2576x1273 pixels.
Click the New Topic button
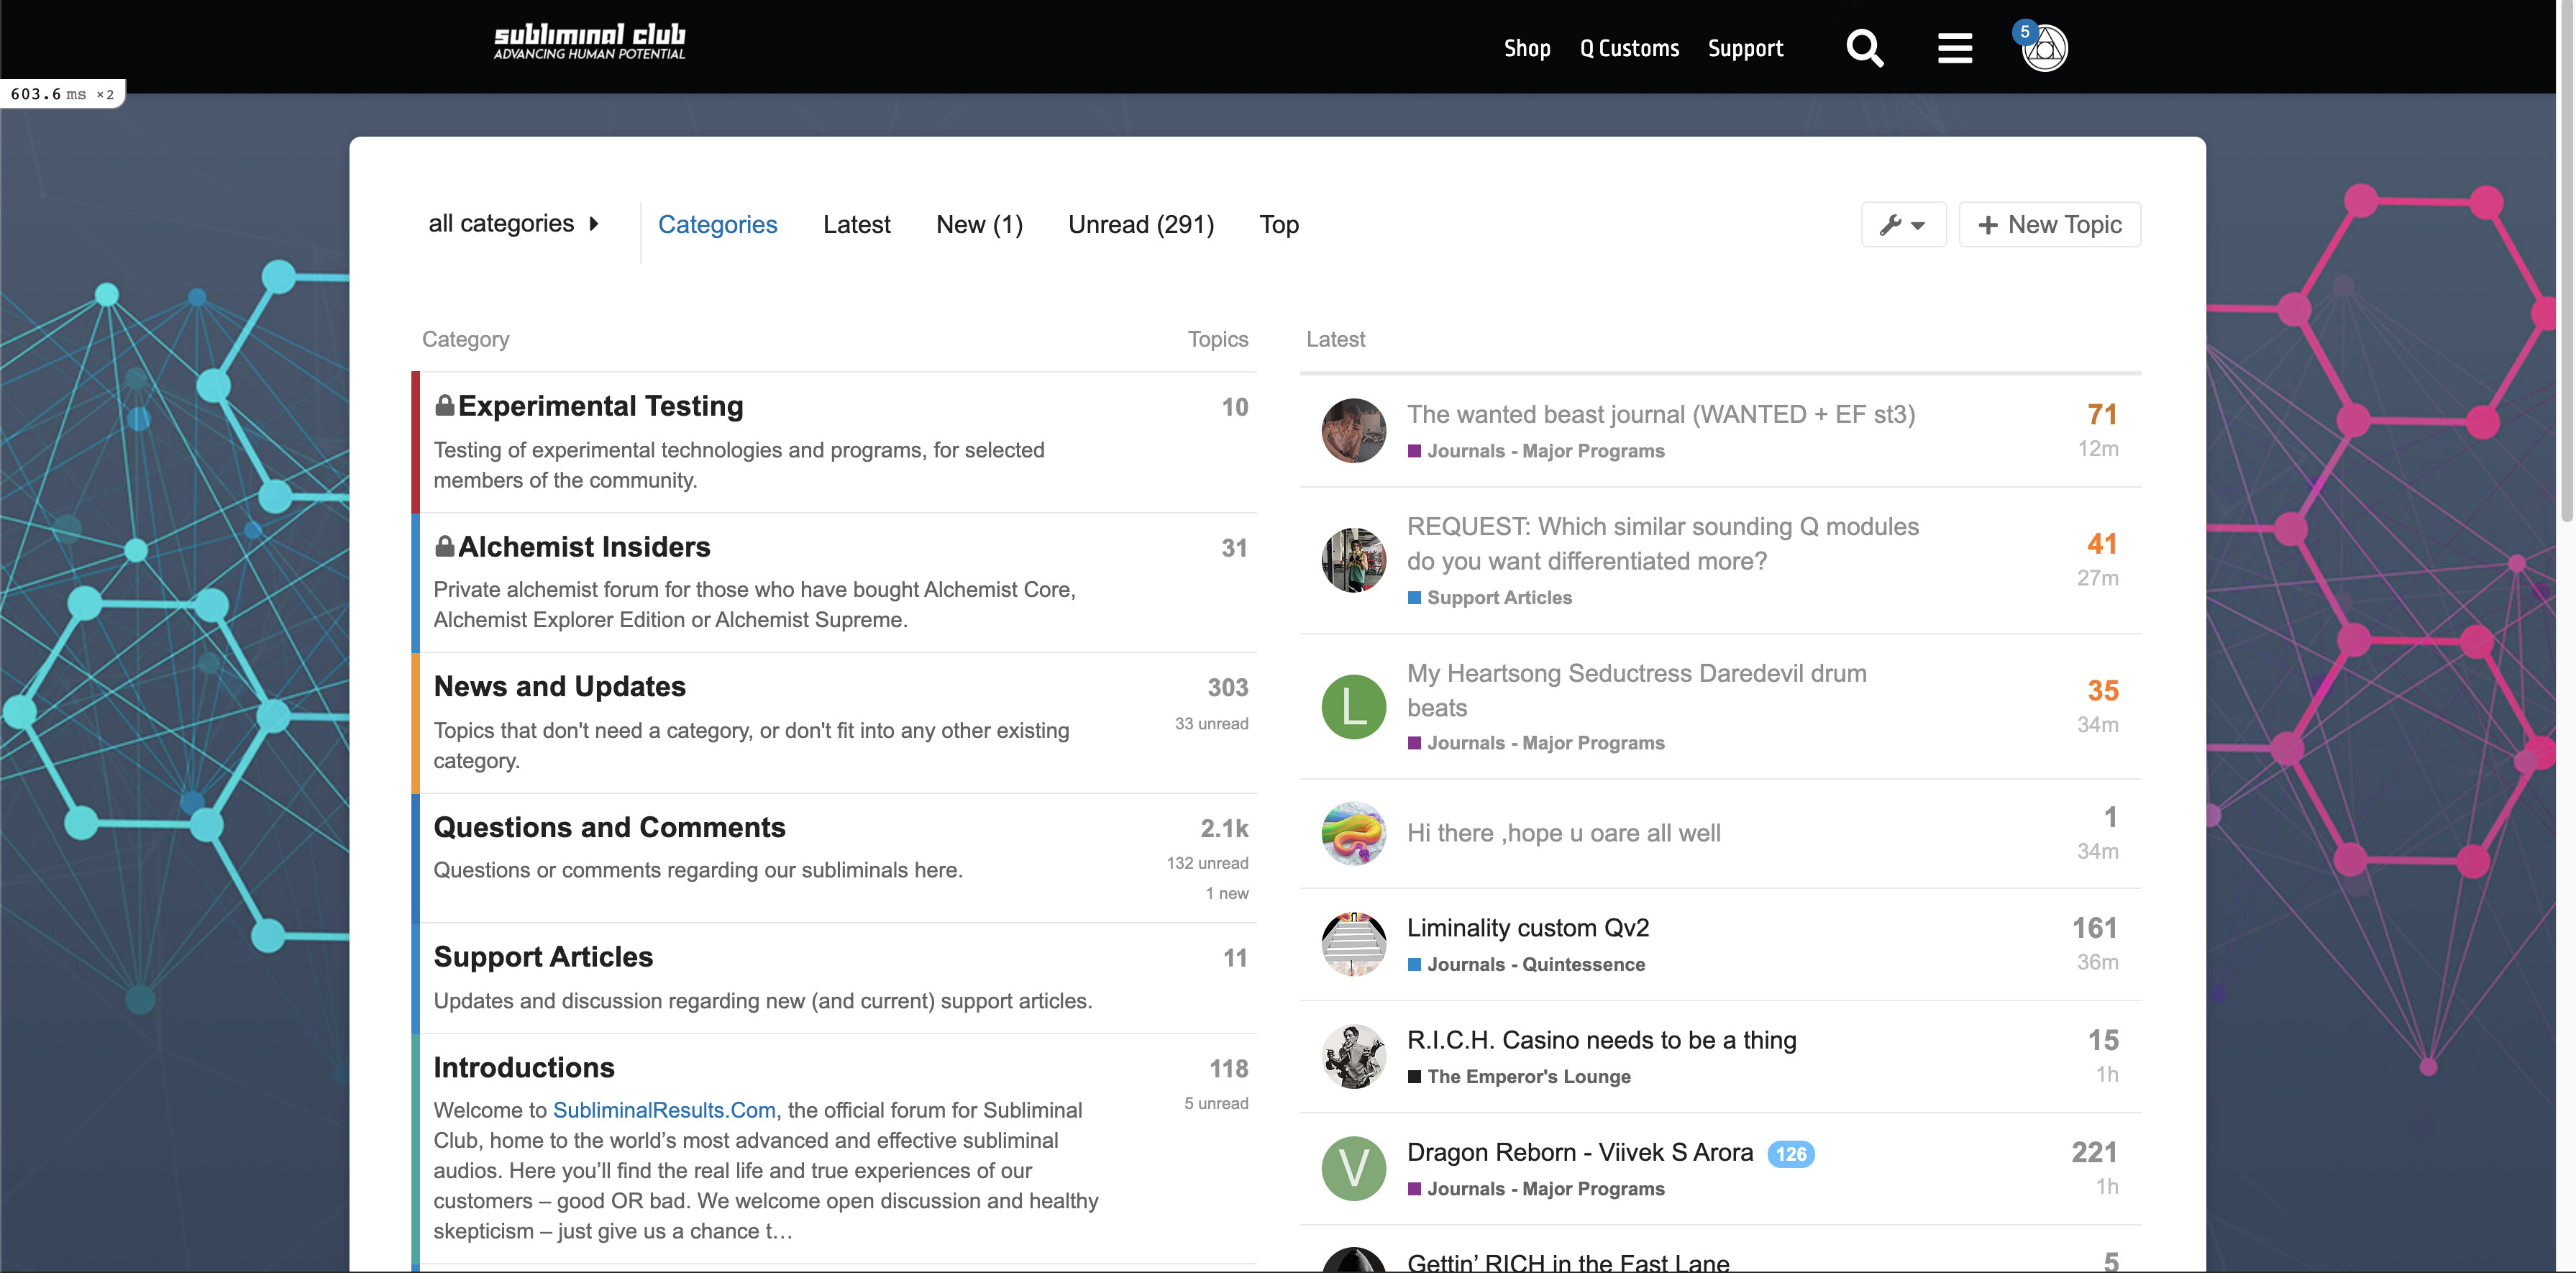[x=2049, y=224]
